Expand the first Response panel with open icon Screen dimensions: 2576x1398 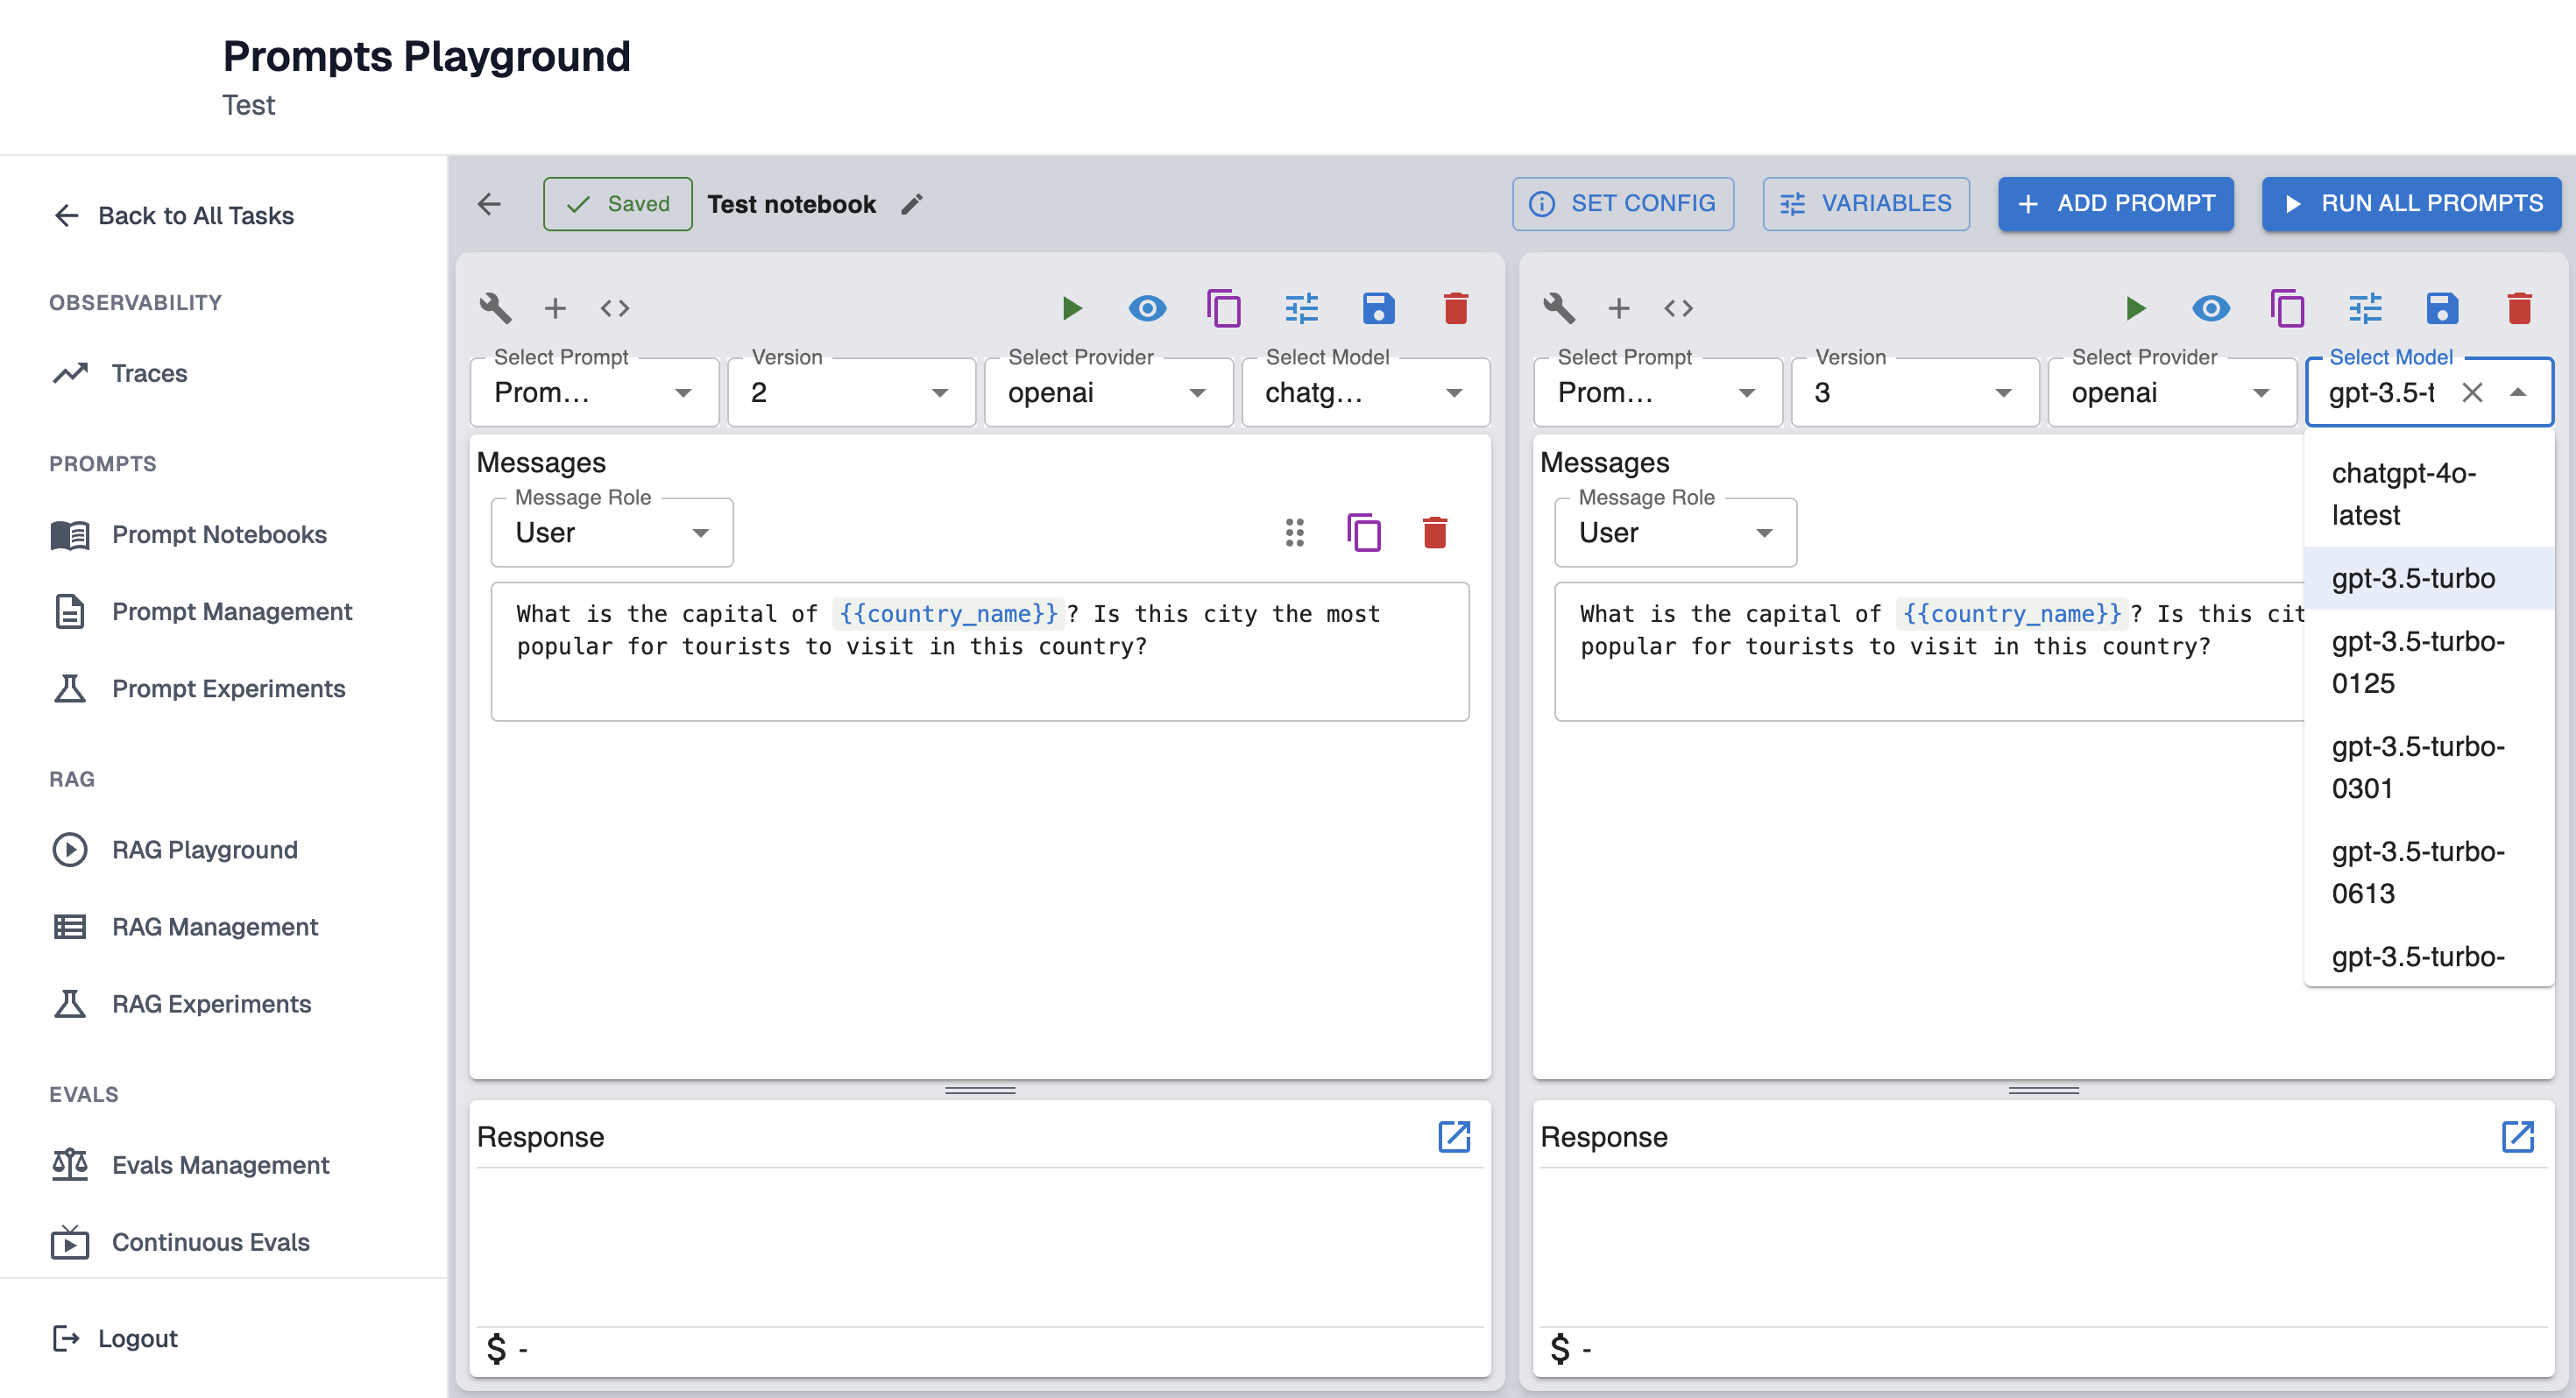tap(1453, 1136)
